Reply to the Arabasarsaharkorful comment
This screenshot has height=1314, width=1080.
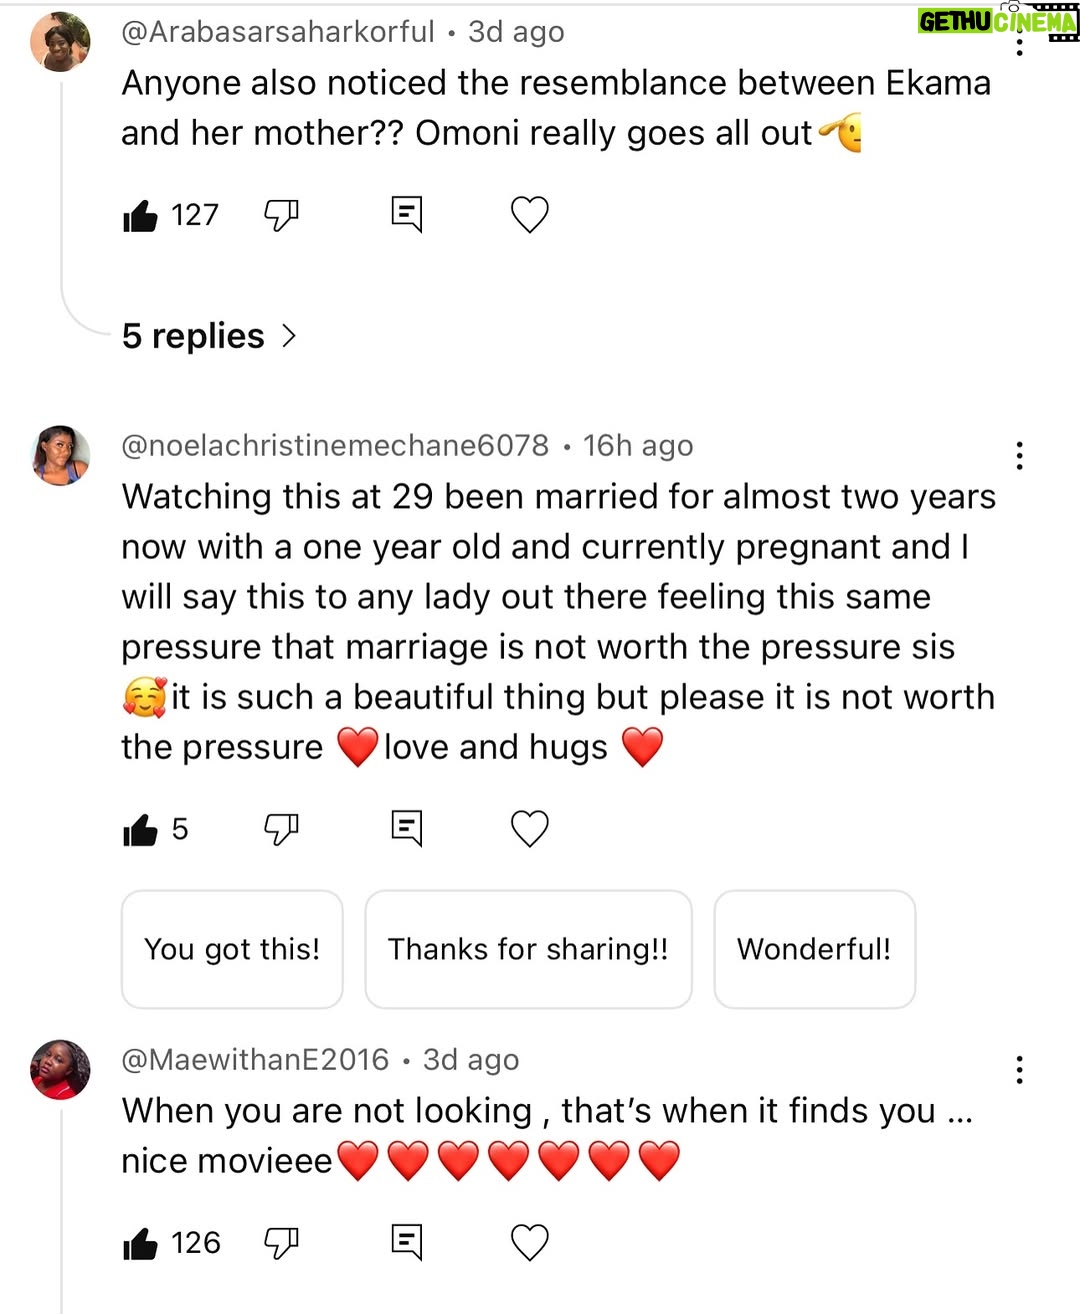click(x=407, y=215)
